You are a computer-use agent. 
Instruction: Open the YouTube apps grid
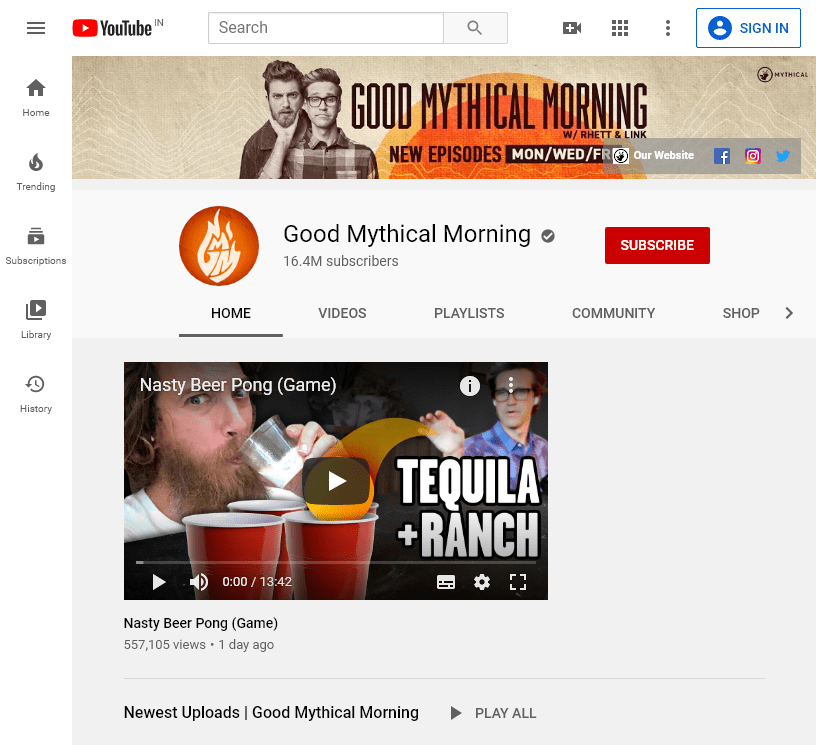point(620,28)
